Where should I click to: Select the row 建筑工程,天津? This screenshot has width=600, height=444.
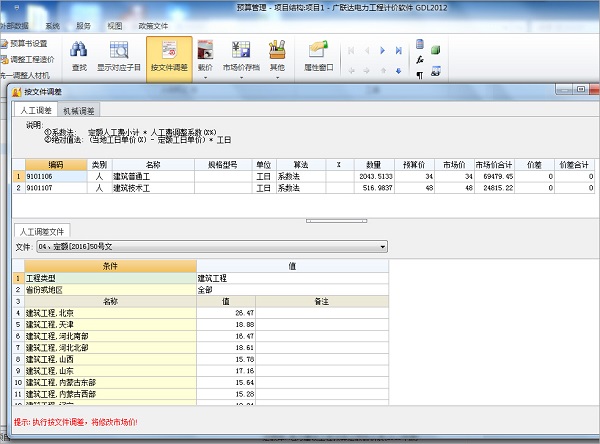click(201, 325)
